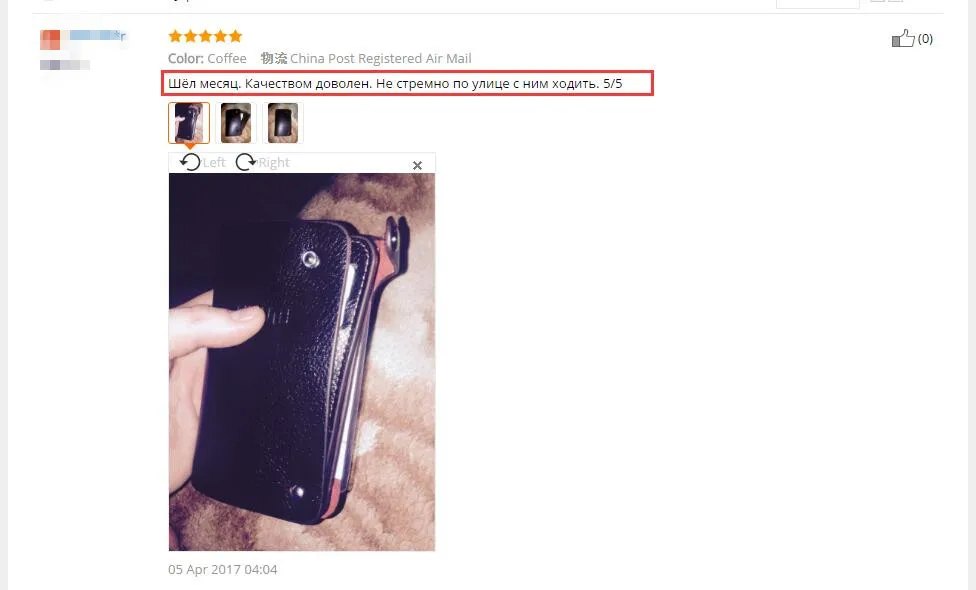The image size is (976, 590).
Task: Click China Post Registered Air Mail text
Action: tap(380, 59)
